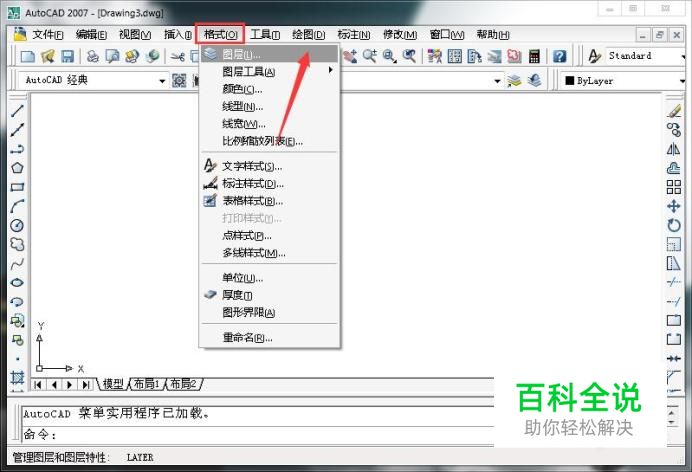Select the Mirror modify tool
692x472 pixels.
673,149
